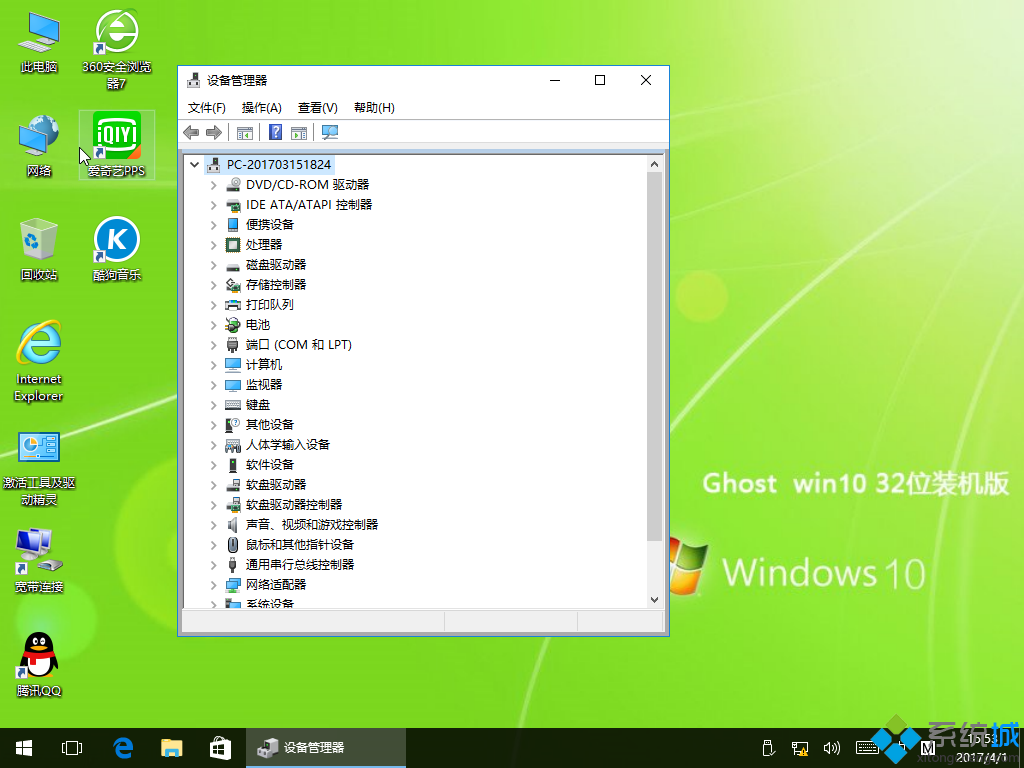Expand the 监视器 node

coord(214,385)
